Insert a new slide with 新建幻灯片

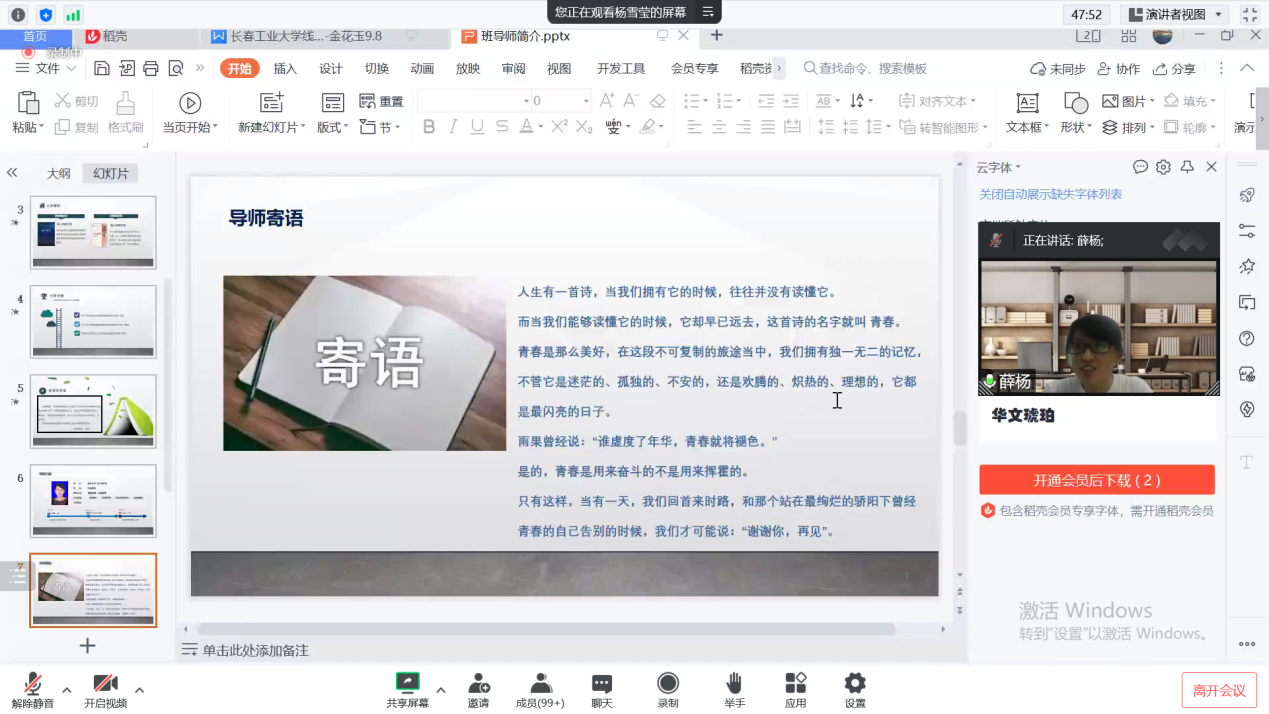click(272, 110)
